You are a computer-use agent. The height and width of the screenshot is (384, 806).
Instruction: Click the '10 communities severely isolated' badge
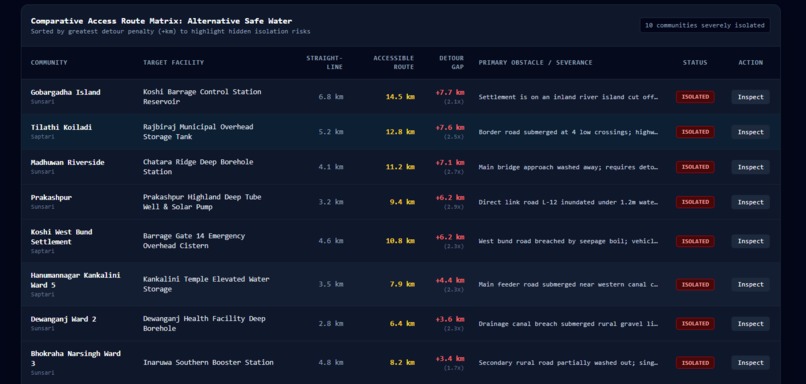pos(705,25)
